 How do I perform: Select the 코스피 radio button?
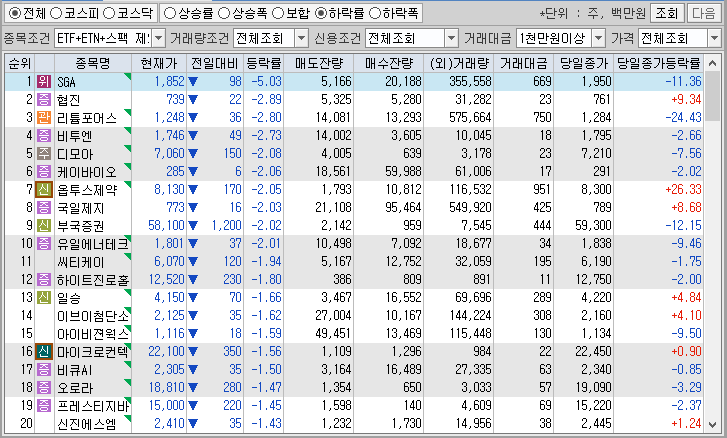[56, 13]
